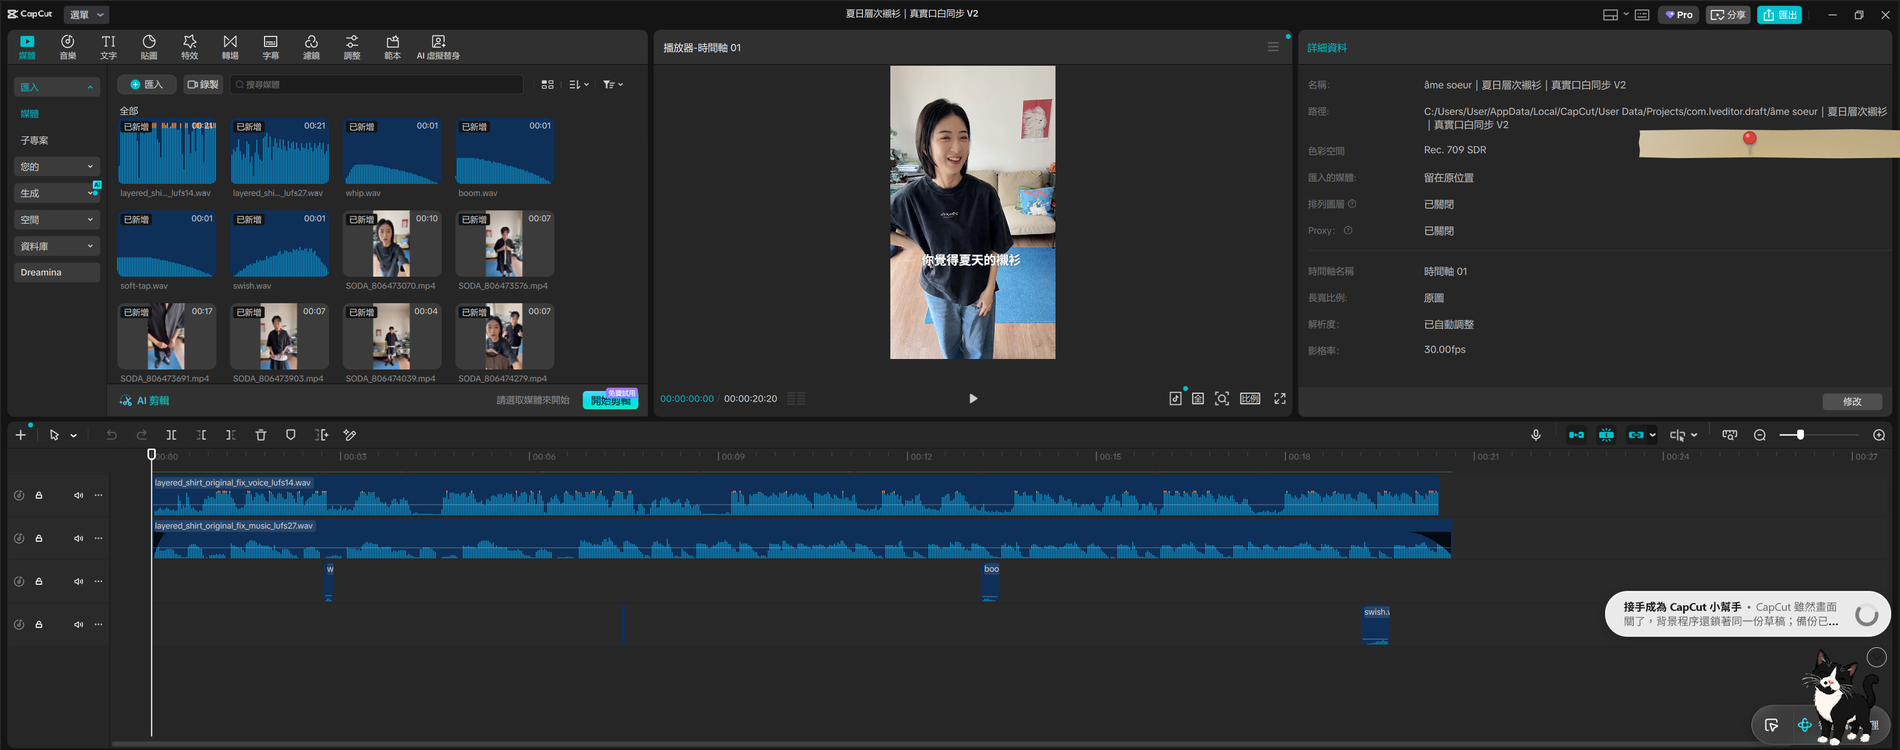Click the 修改 button in details panel
1900x750 pixels.
click(1852, 401)
